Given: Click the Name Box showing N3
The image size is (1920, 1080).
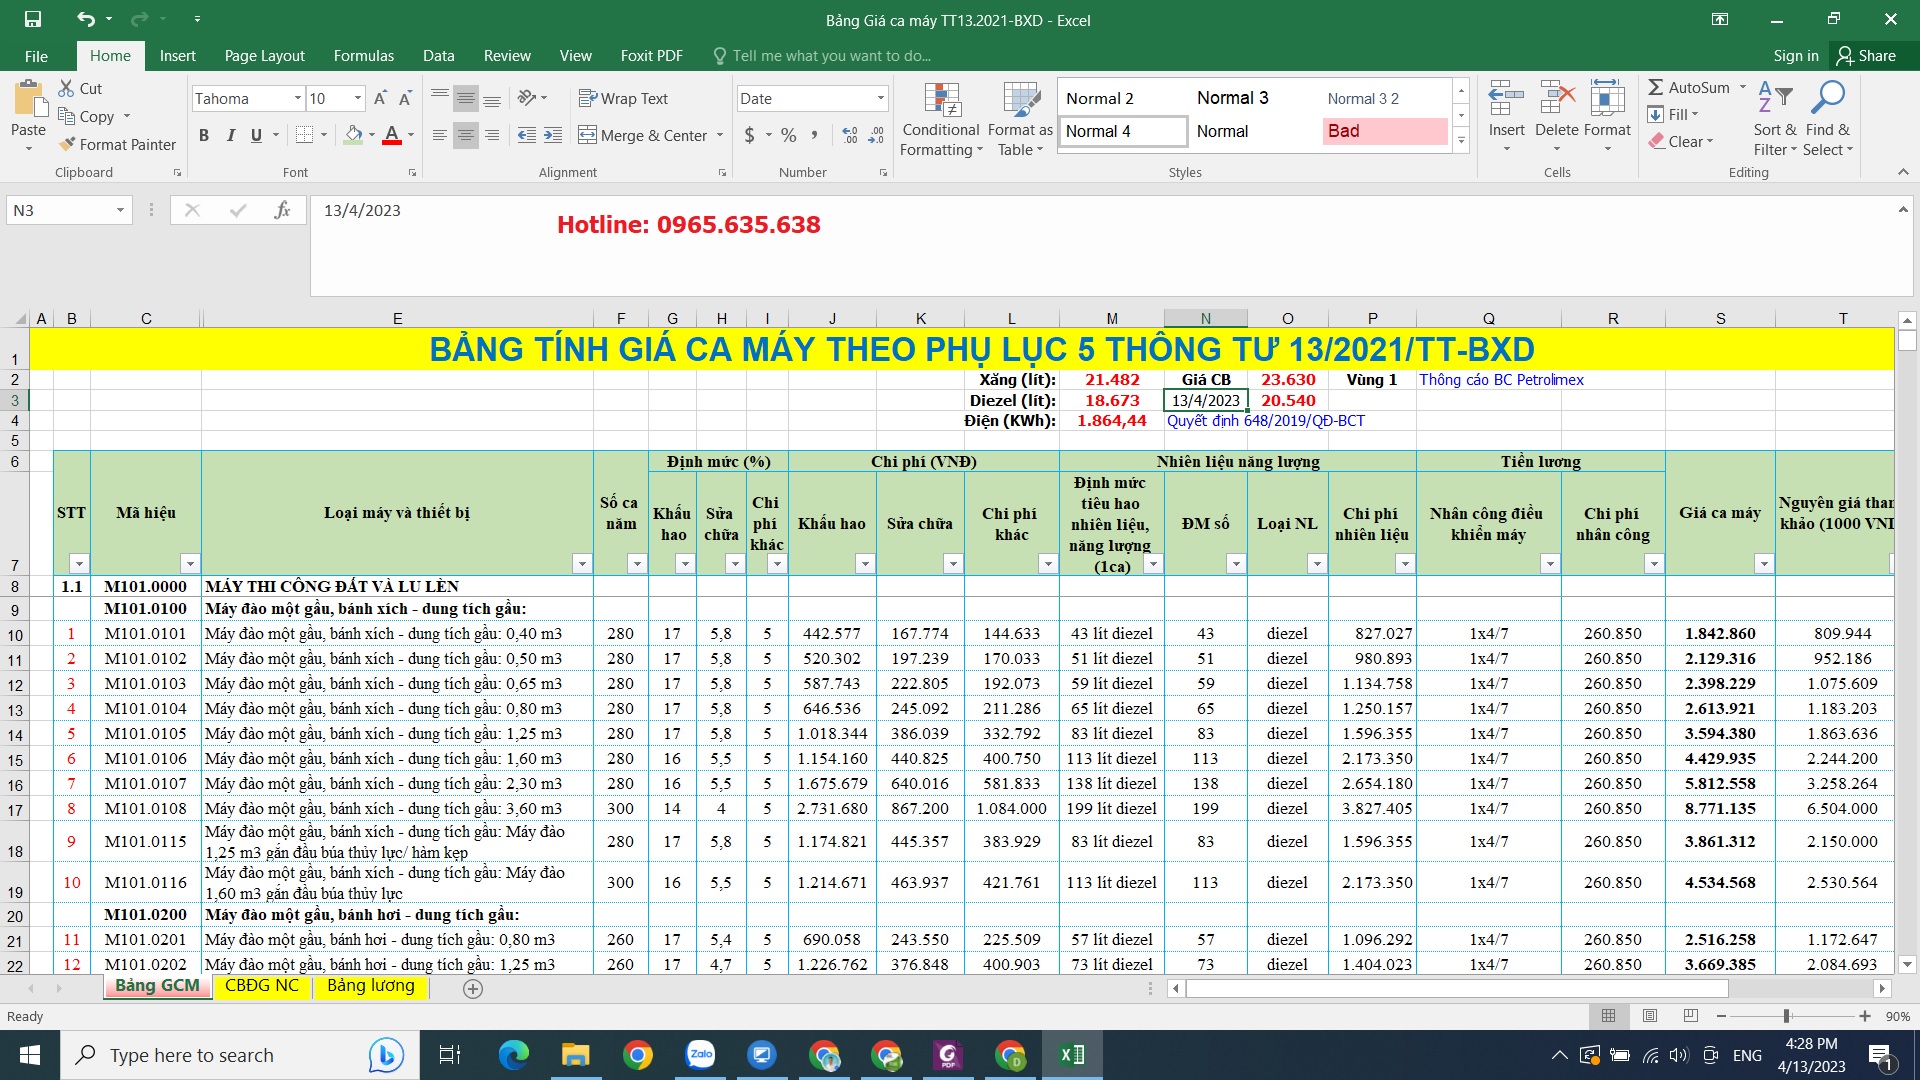Looking at the screenshot, I should click(60, 210).
